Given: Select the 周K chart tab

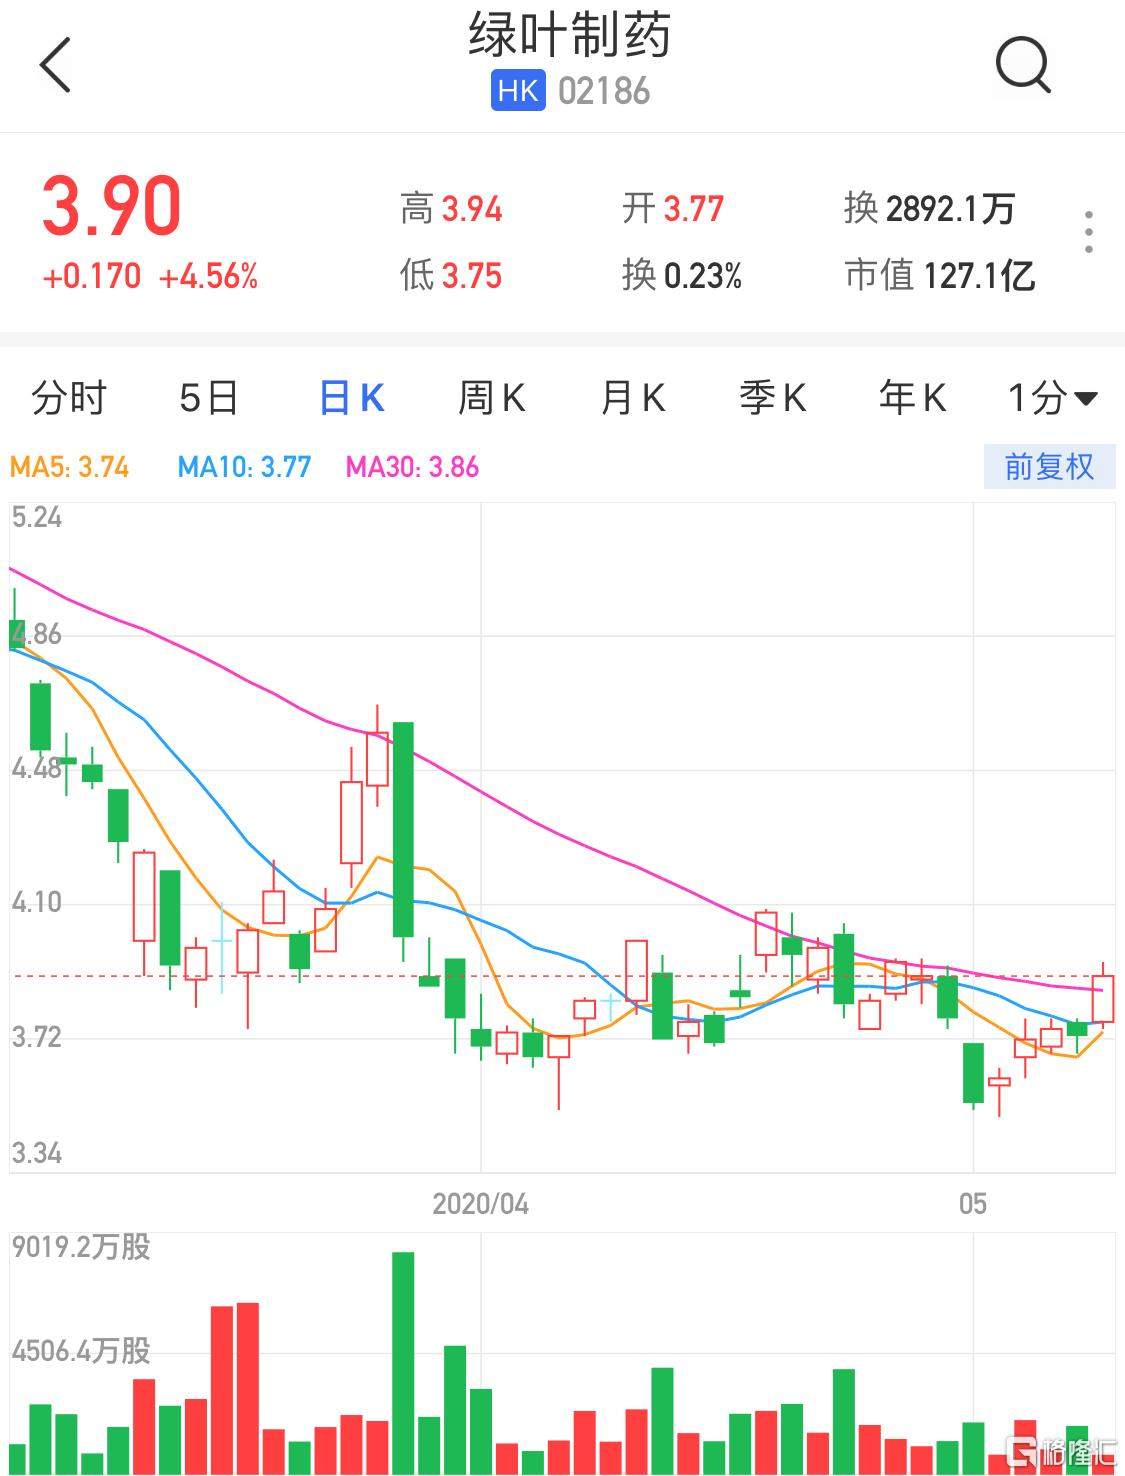Looking at the screenshot, I should click(x=491, y=398).
